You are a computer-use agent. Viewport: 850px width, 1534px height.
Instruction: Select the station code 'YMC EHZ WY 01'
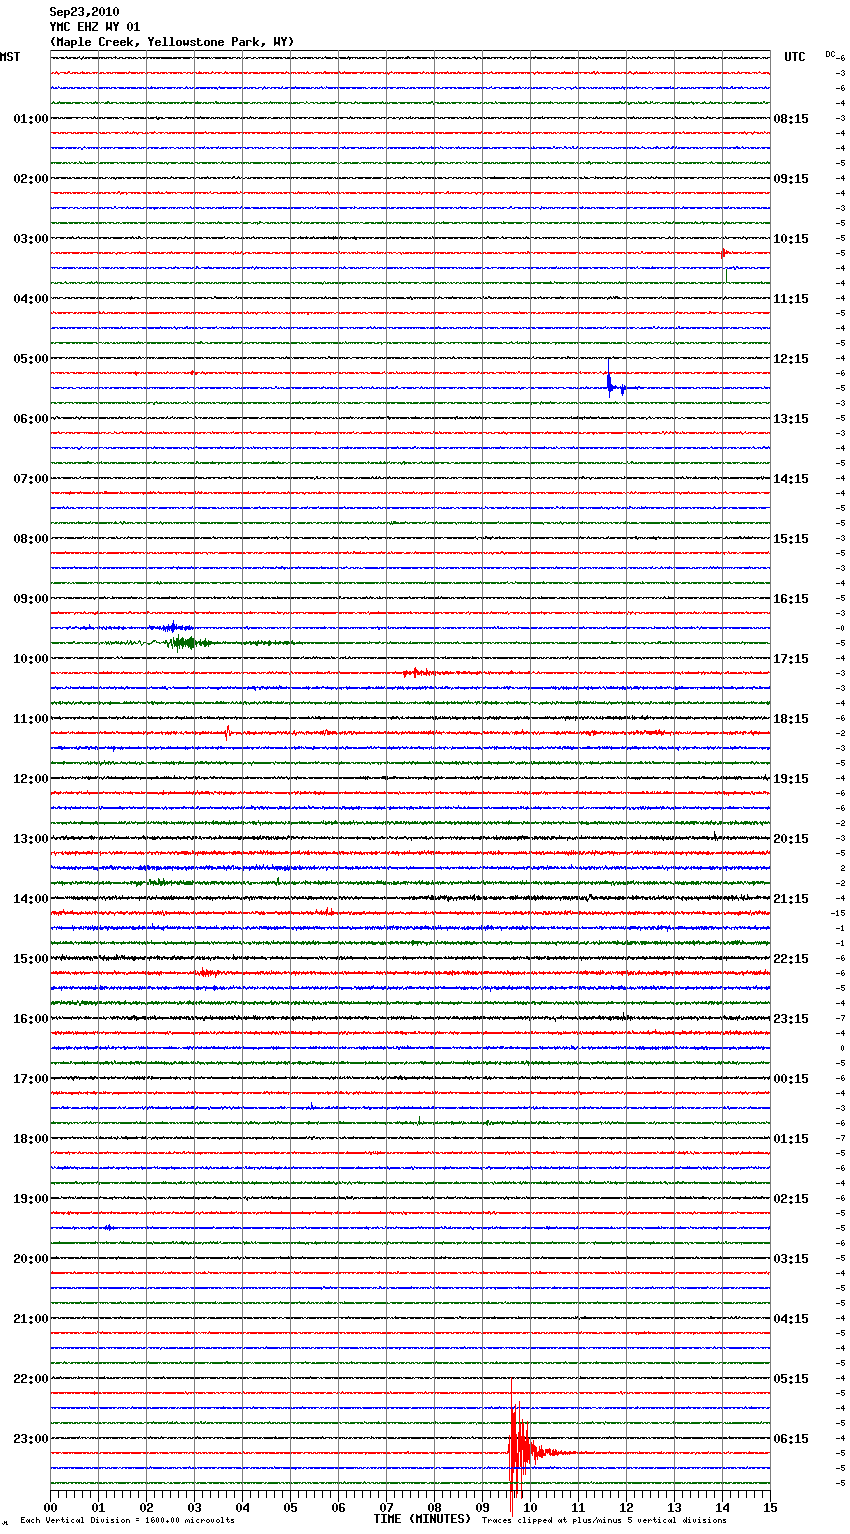point(95,27)
